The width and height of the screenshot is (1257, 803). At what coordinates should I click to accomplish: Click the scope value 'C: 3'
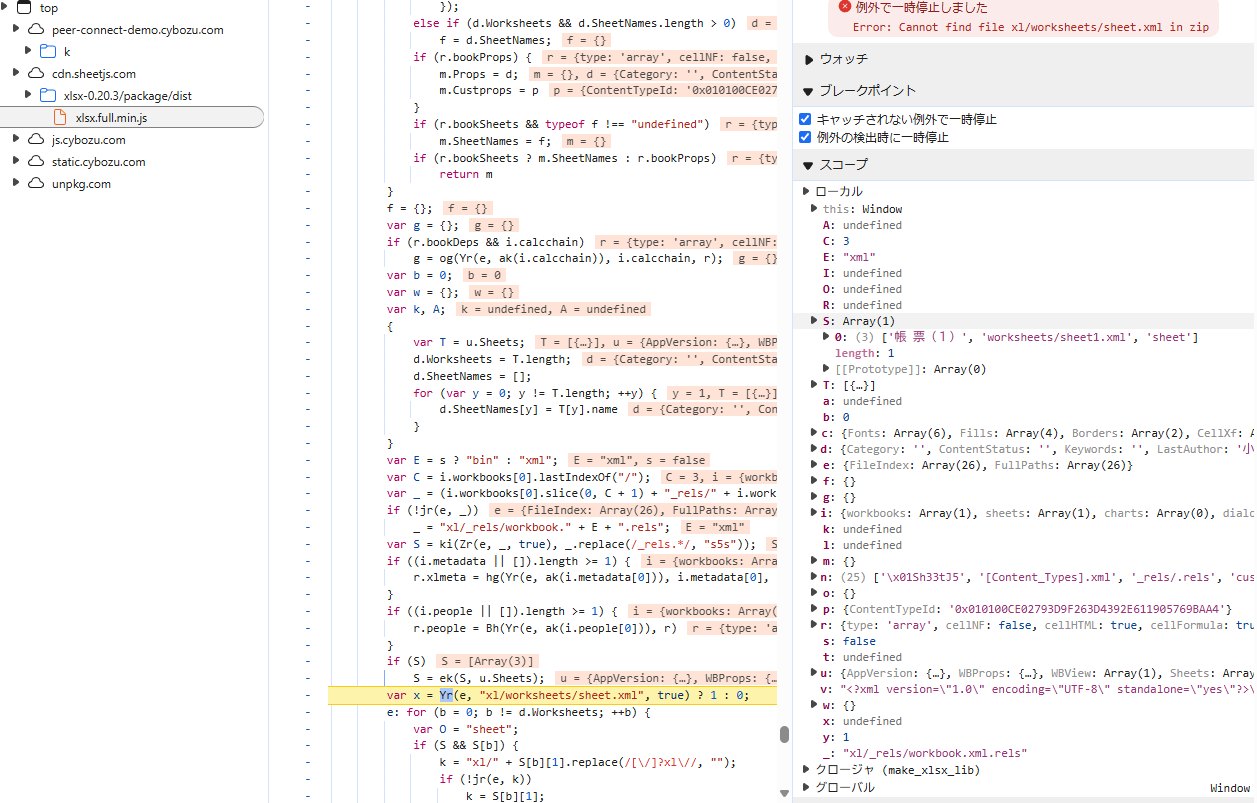pyautogui.click(x=836, y=241)
